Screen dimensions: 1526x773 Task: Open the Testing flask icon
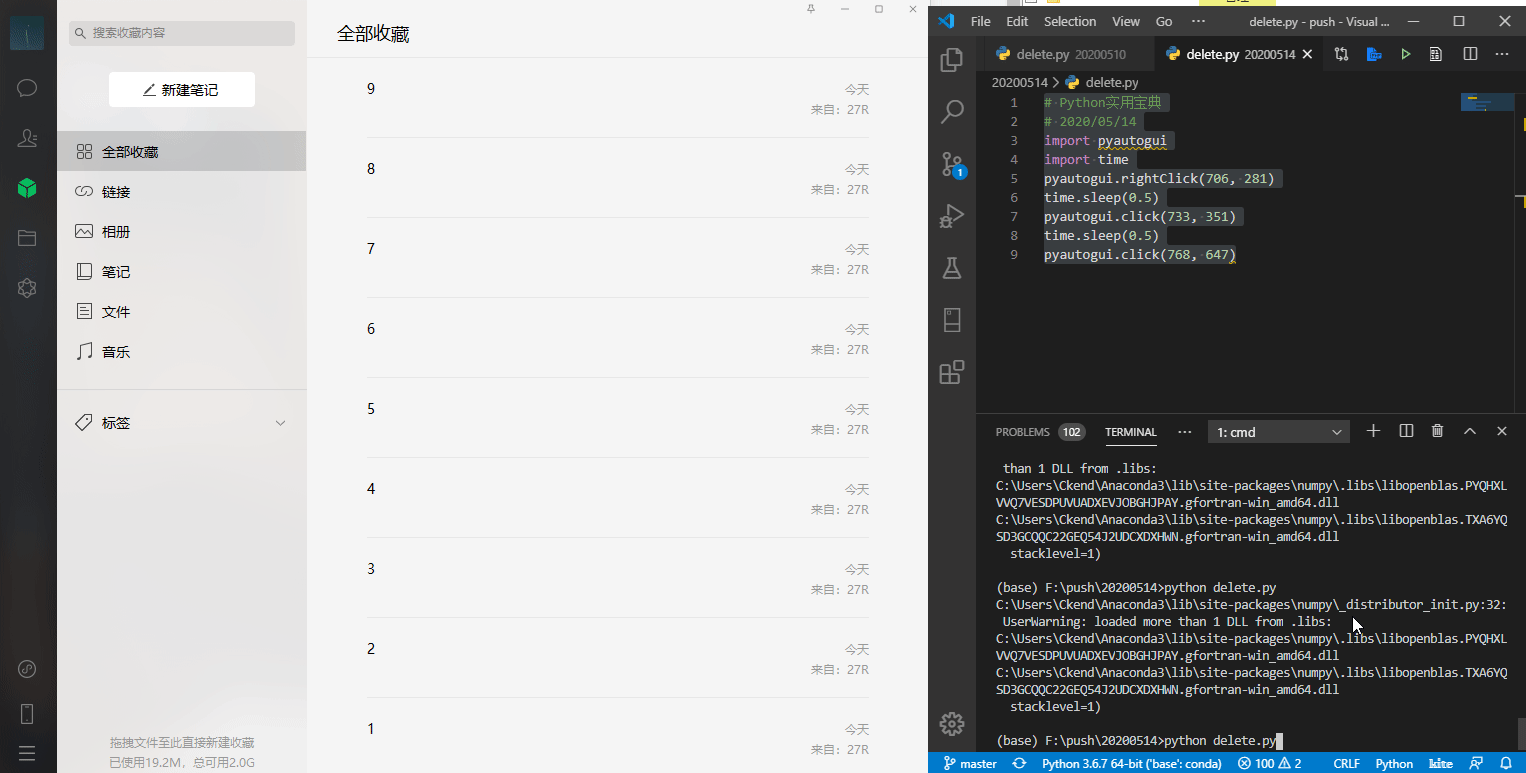click(x=952, y=268)
